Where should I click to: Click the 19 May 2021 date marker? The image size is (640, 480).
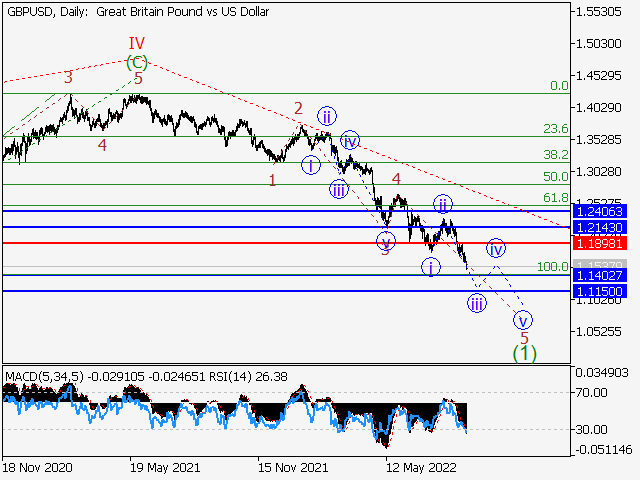(x=165, y=467)
